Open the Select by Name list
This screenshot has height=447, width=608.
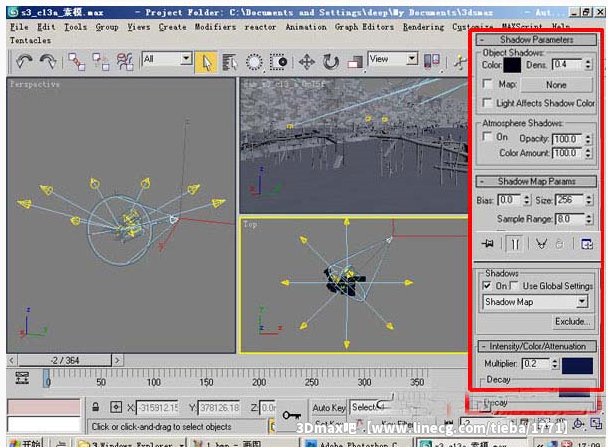[230, 62]
